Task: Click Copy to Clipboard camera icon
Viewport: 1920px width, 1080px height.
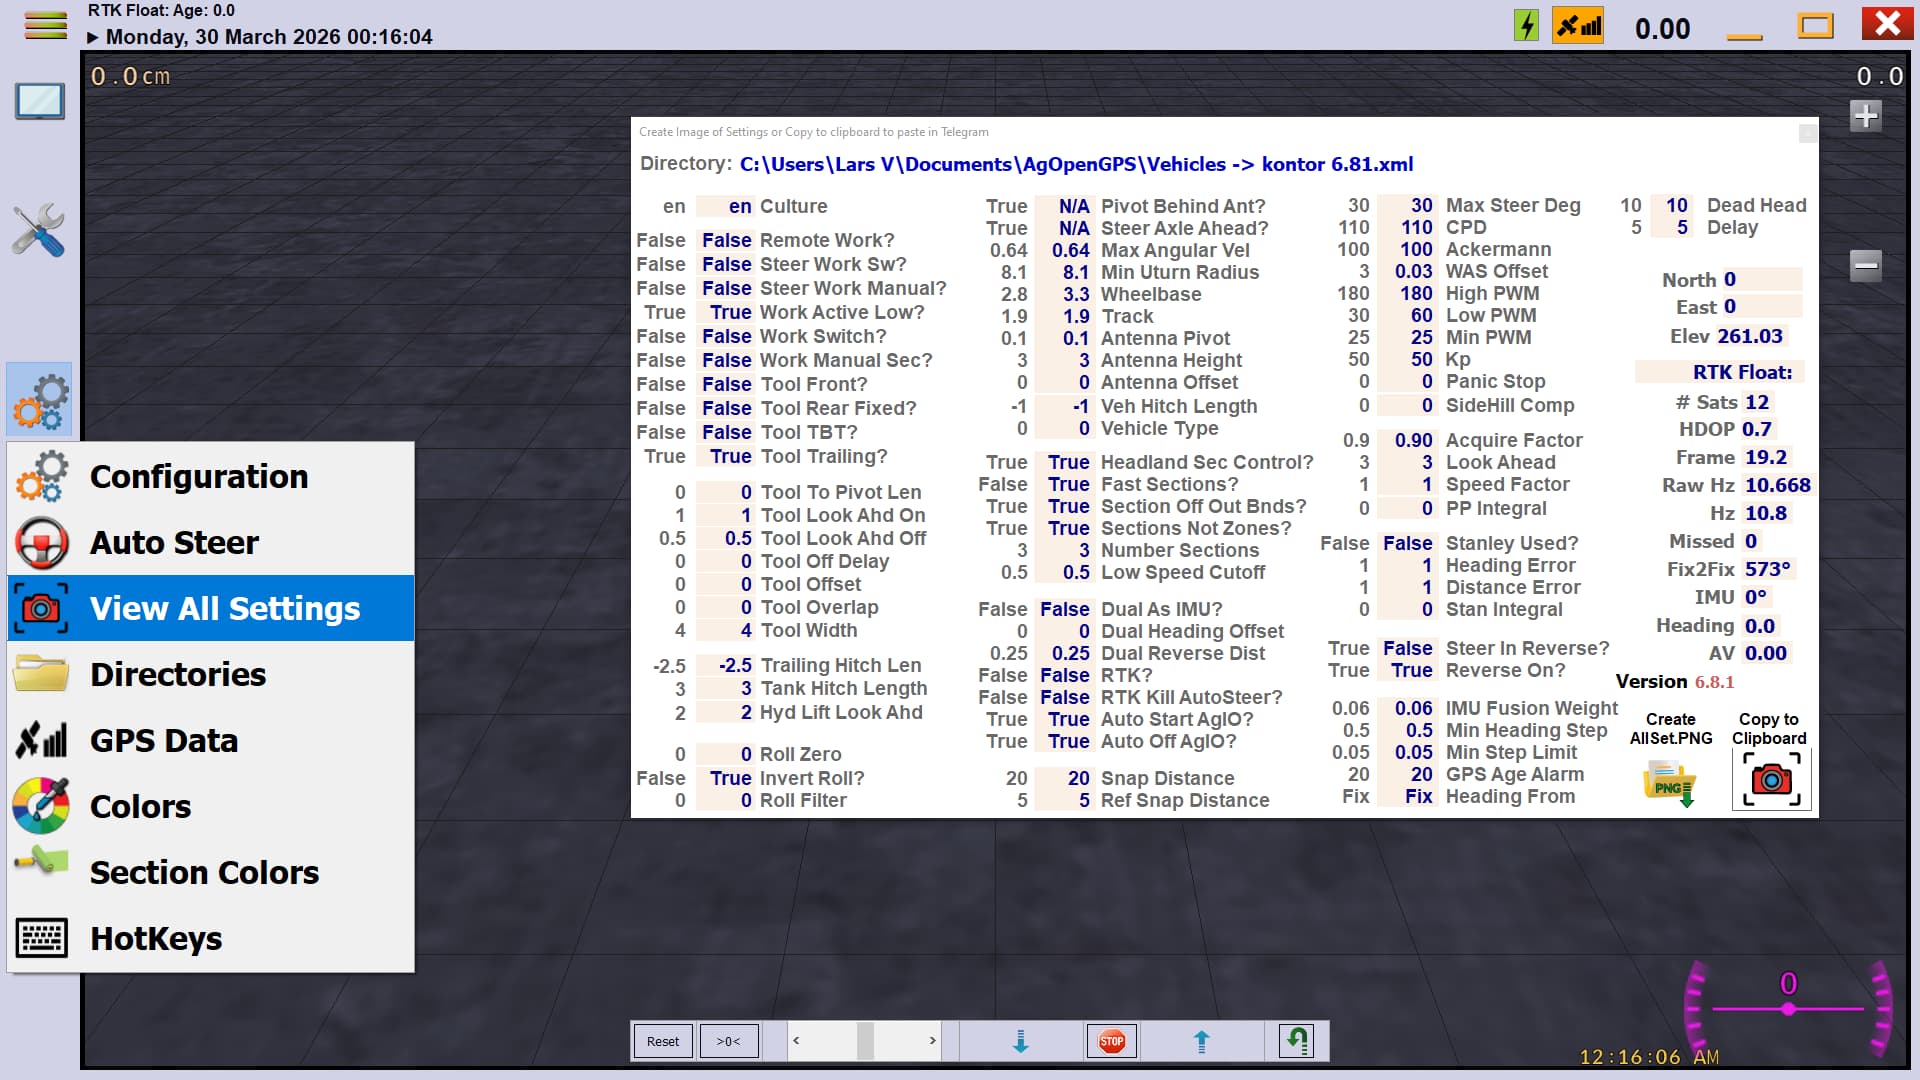Action: tap(1771, 780)
